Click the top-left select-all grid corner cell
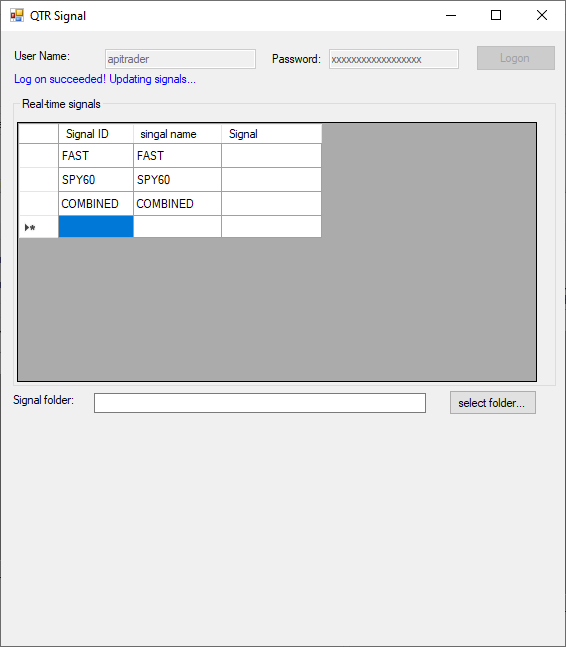This screenshot has height=647, width=566. pos(38,134)
